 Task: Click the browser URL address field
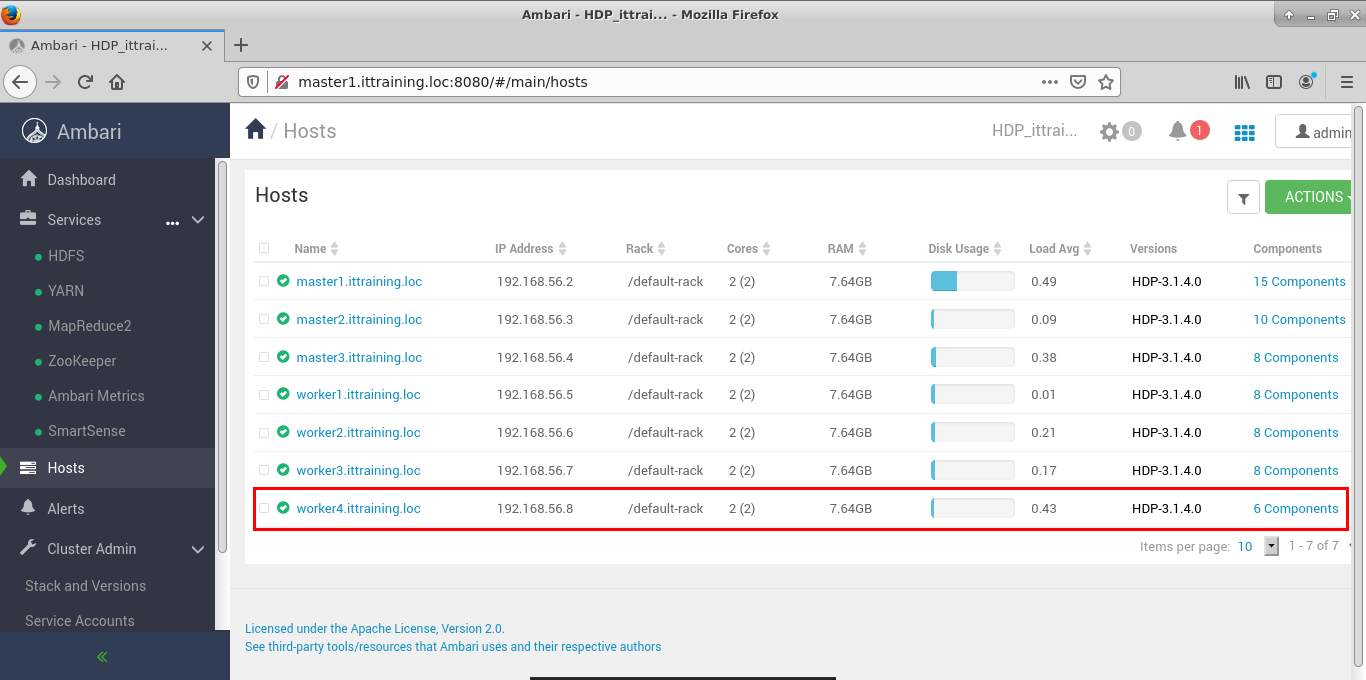click(x=660, y=82)
